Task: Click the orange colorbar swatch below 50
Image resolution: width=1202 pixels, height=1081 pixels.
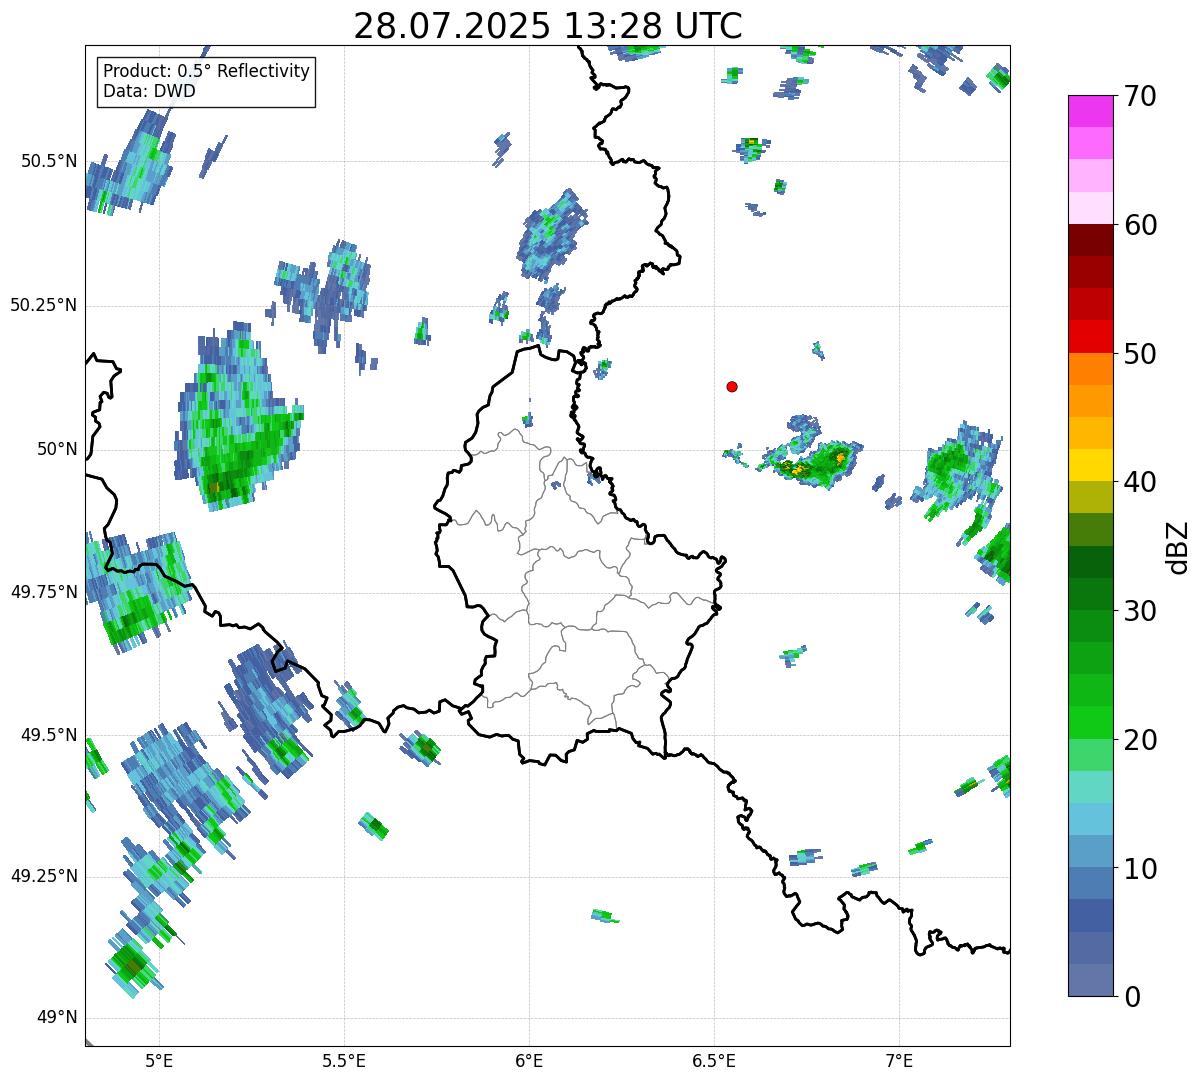Action: (1090, 369)
